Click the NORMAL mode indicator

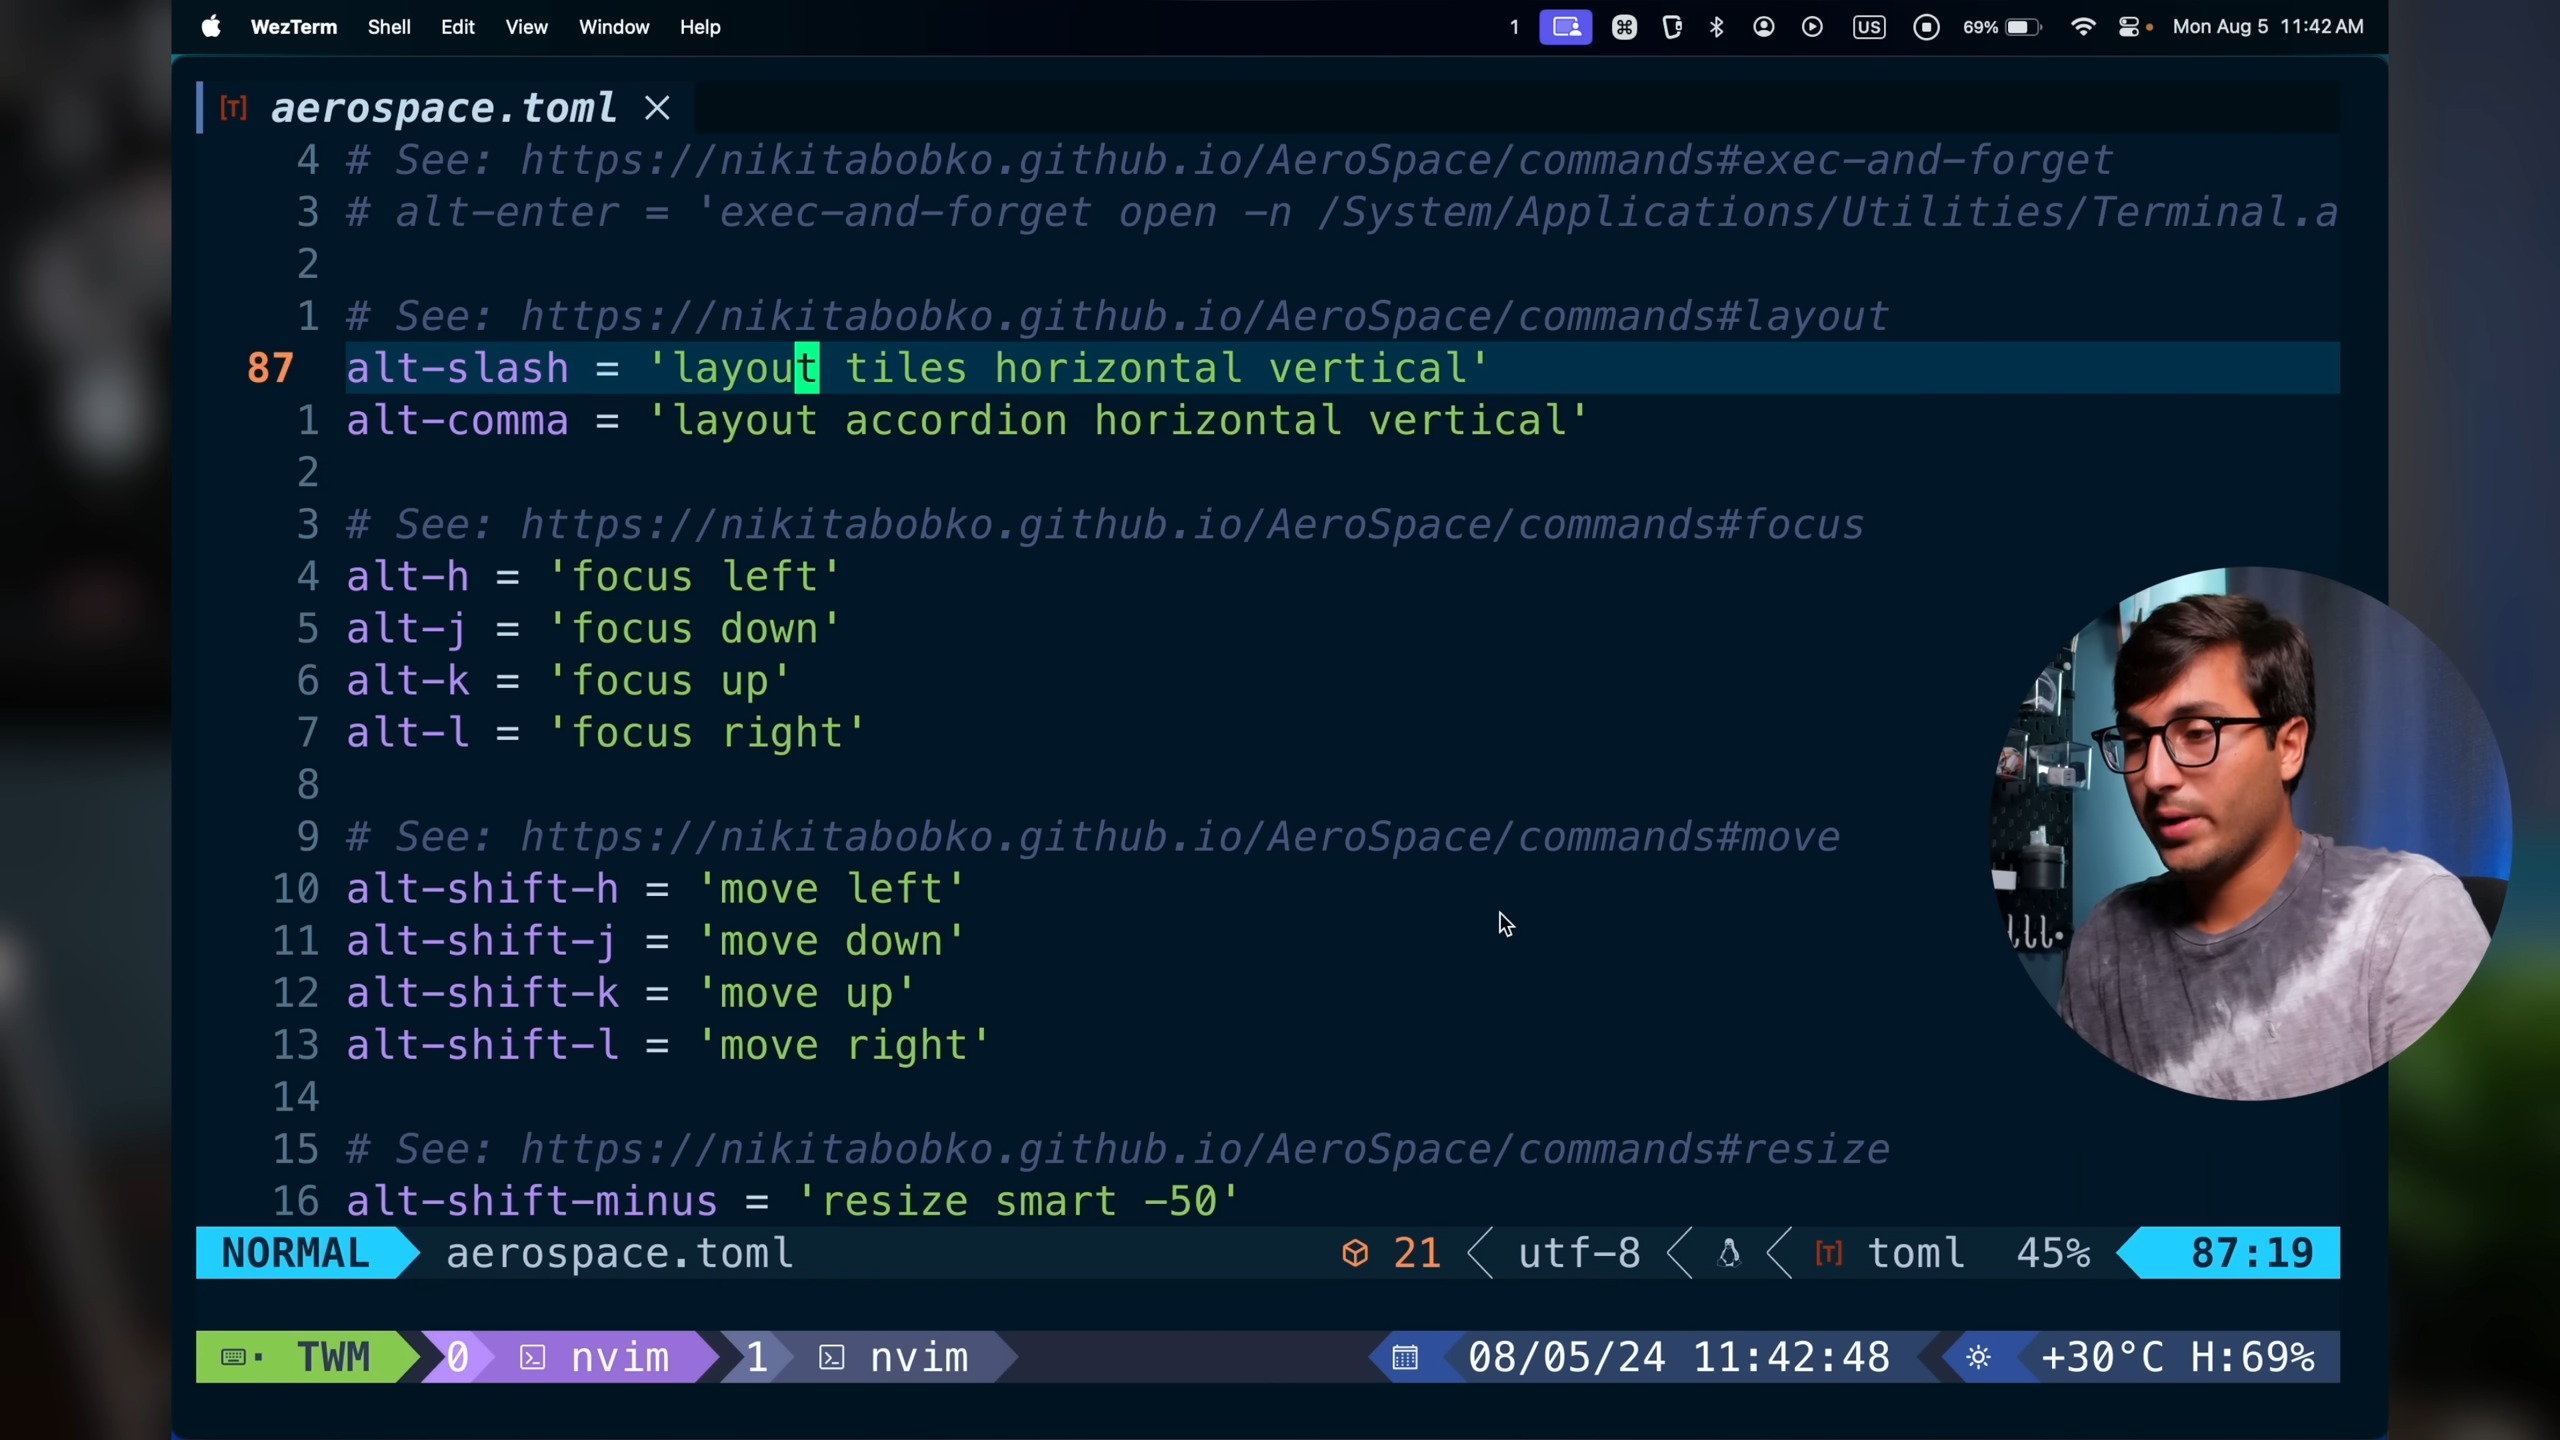coord(295,1253)
